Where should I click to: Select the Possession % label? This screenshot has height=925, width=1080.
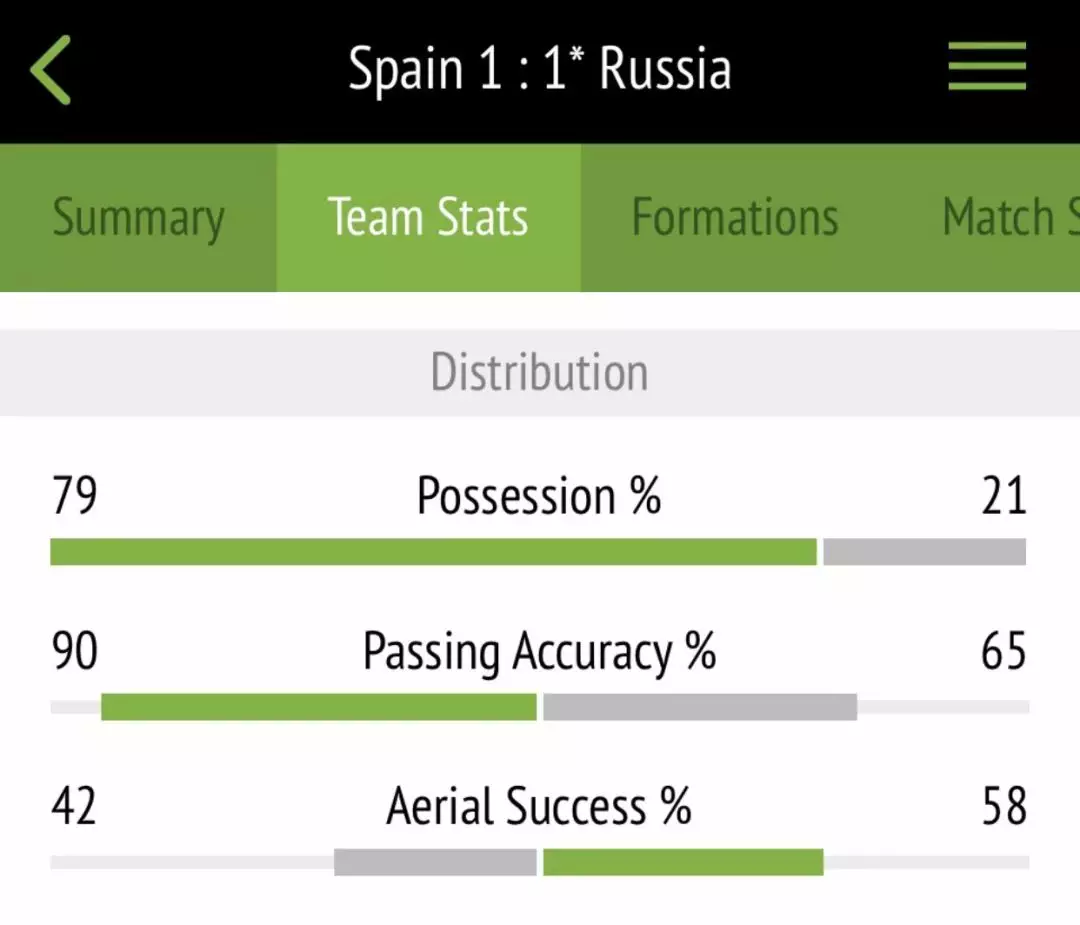[539, 496]
